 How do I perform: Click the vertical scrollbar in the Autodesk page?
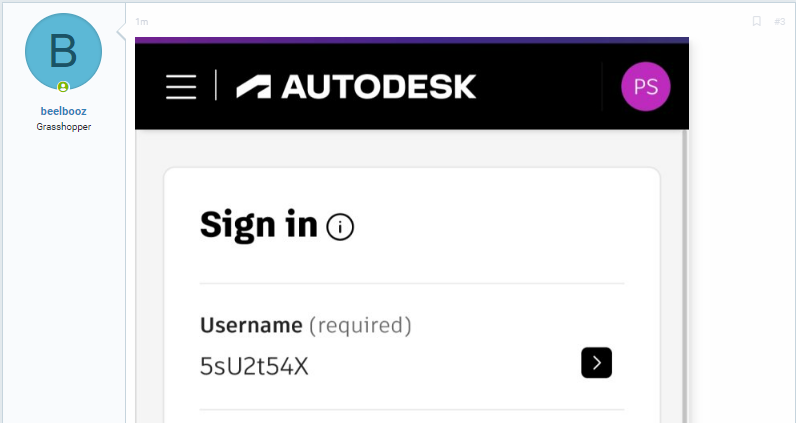(685, 276)
